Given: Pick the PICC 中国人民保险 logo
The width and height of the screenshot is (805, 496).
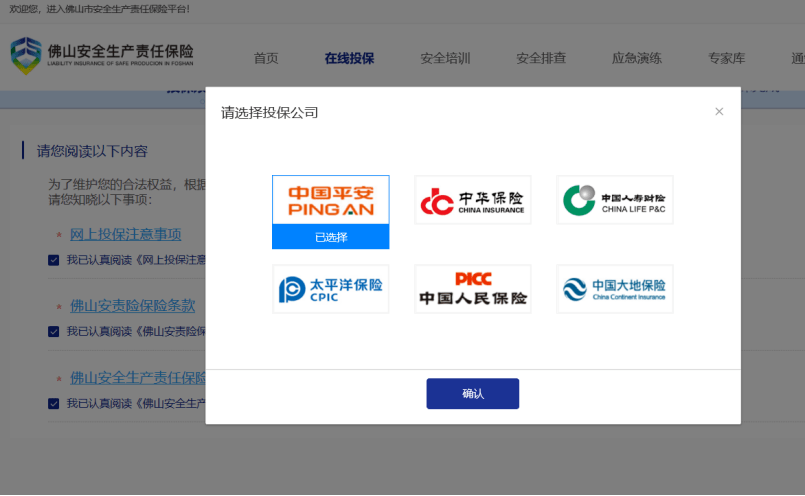Looking at the screenshot, I should (x=472, y=289).
